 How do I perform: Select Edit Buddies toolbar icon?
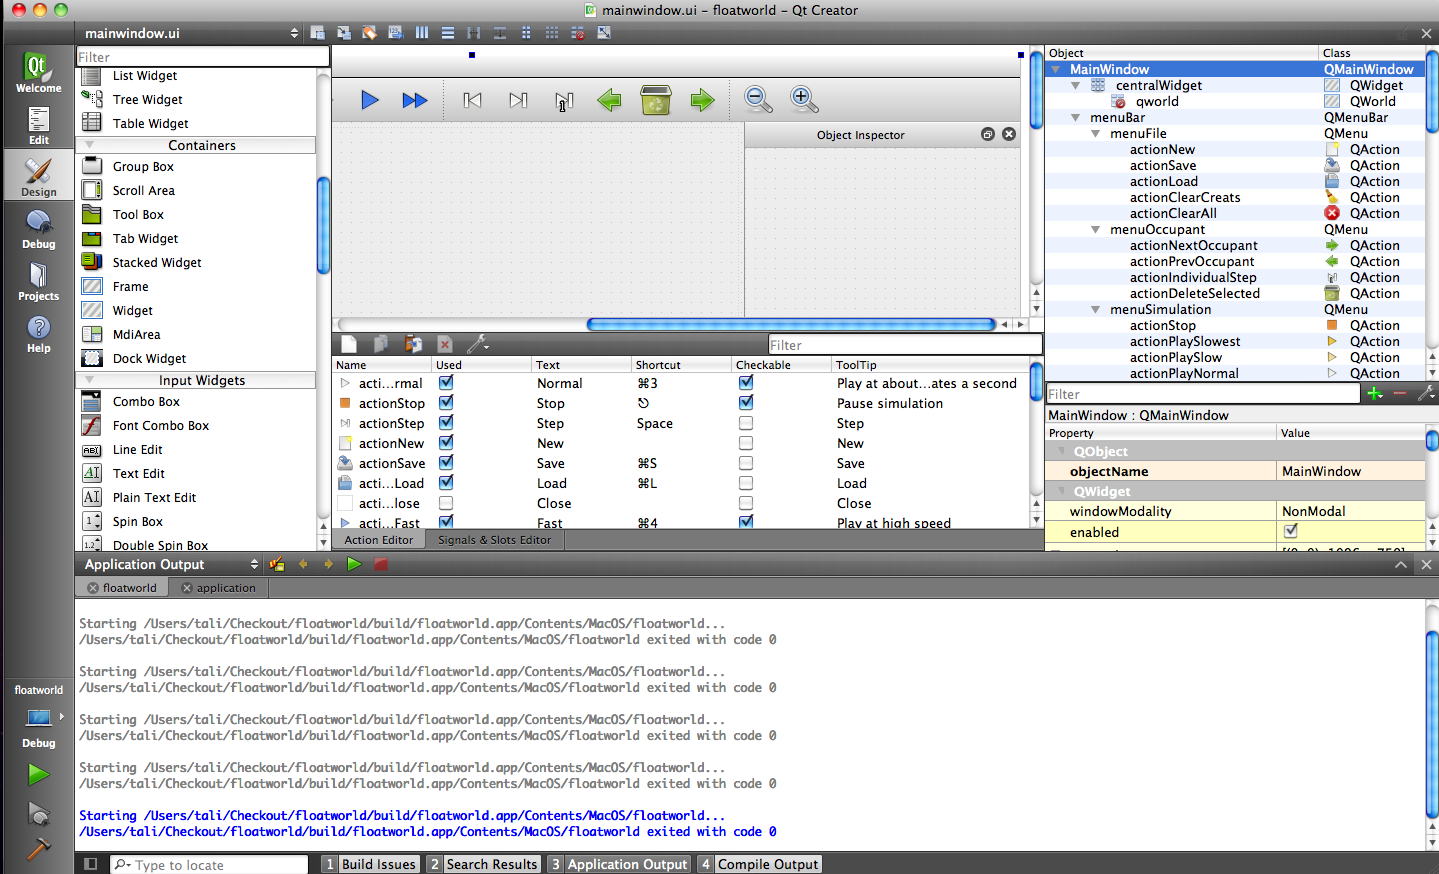370,33
